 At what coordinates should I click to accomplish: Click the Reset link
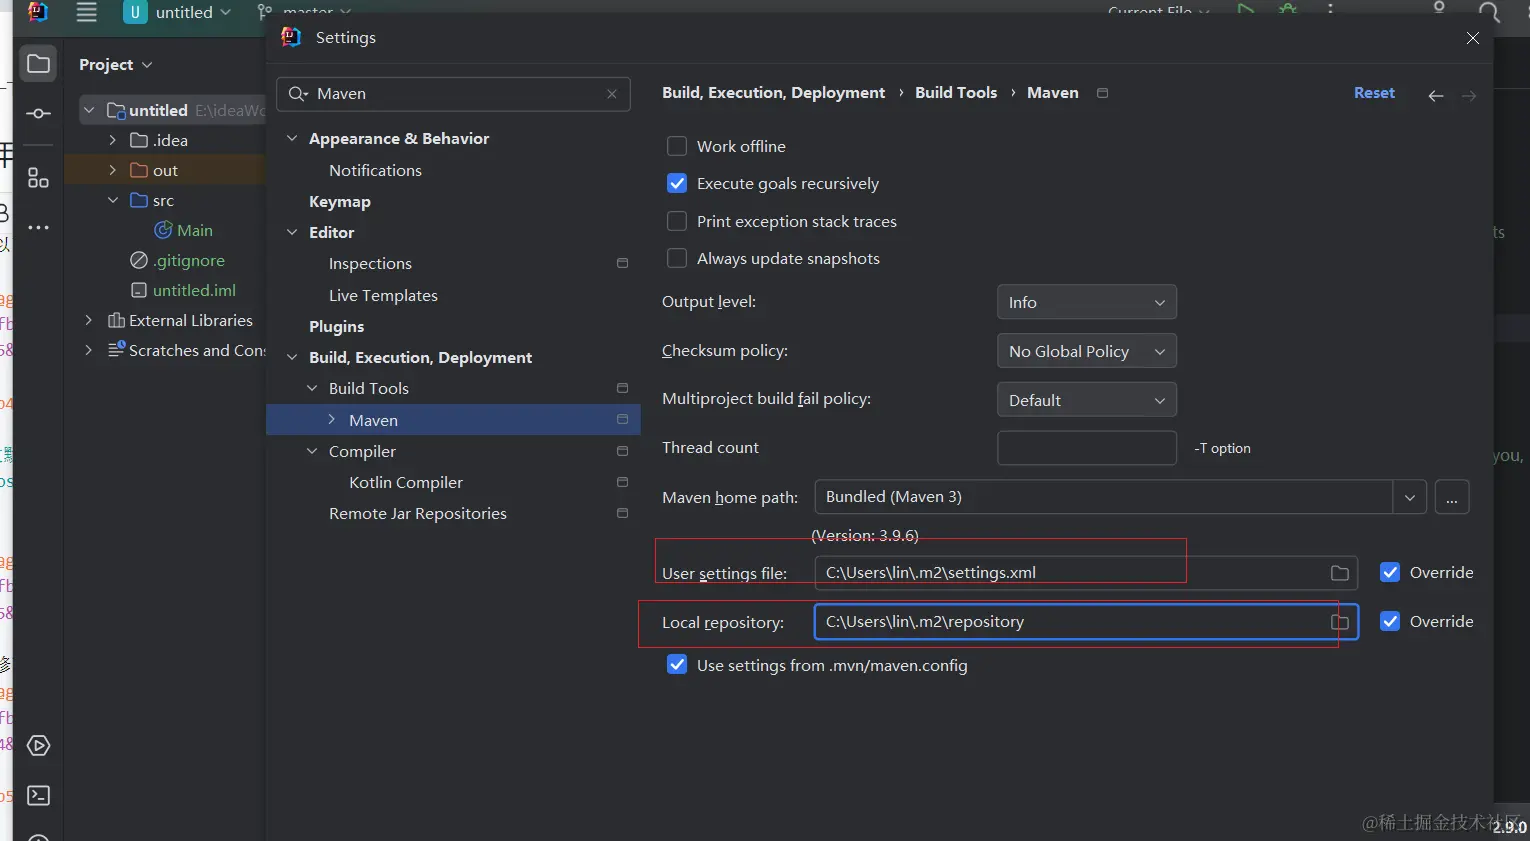click(x=1374, y=93)
